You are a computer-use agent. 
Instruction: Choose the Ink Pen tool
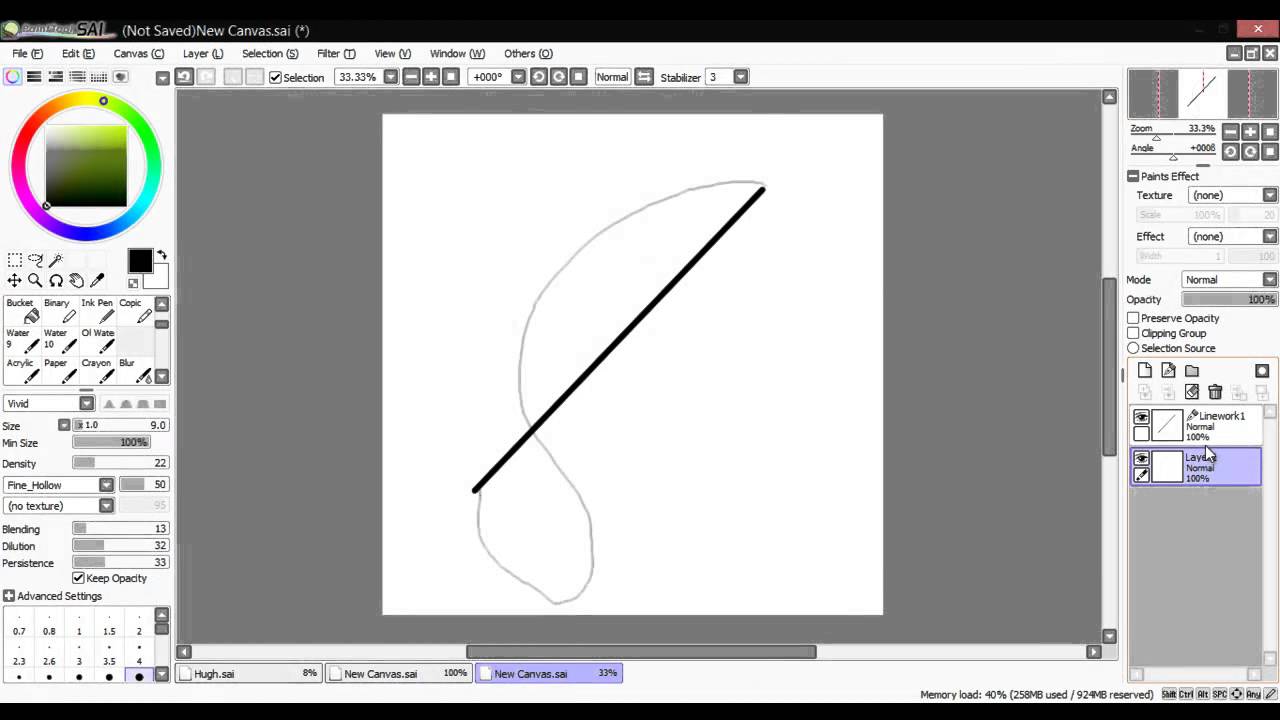click(x=97, y=310)
